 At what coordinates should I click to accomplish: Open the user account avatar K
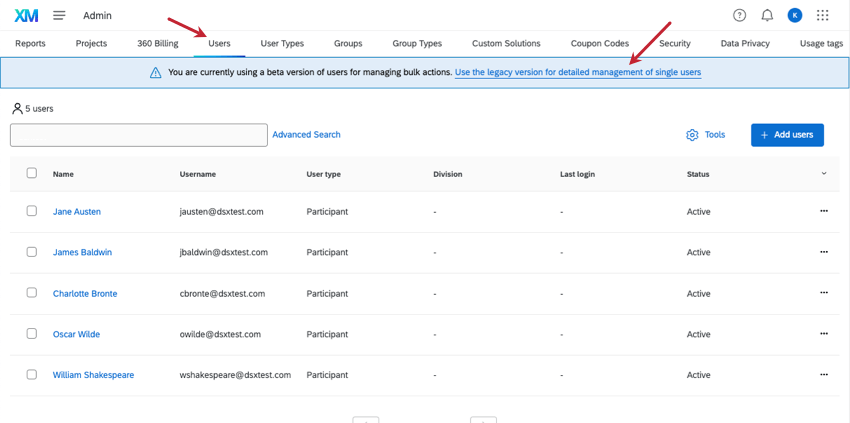(795, 15)
